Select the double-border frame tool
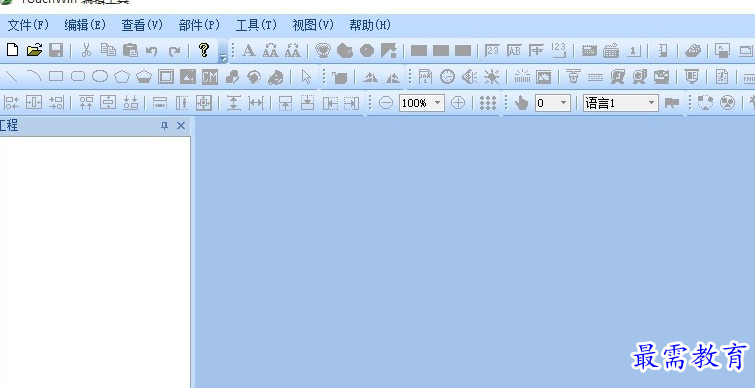The height and width of the screenshot is (388, 755). click(x=166, y=77)
